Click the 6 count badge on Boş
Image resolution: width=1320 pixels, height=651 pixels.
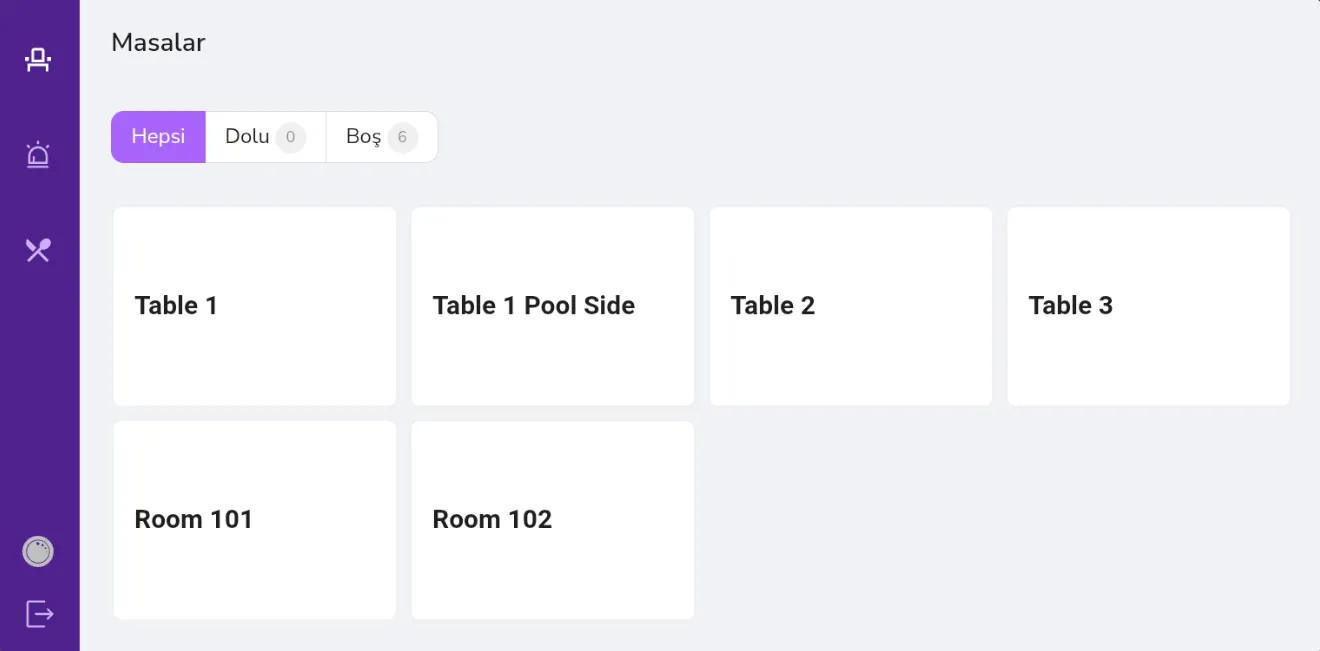click(402, 137)
